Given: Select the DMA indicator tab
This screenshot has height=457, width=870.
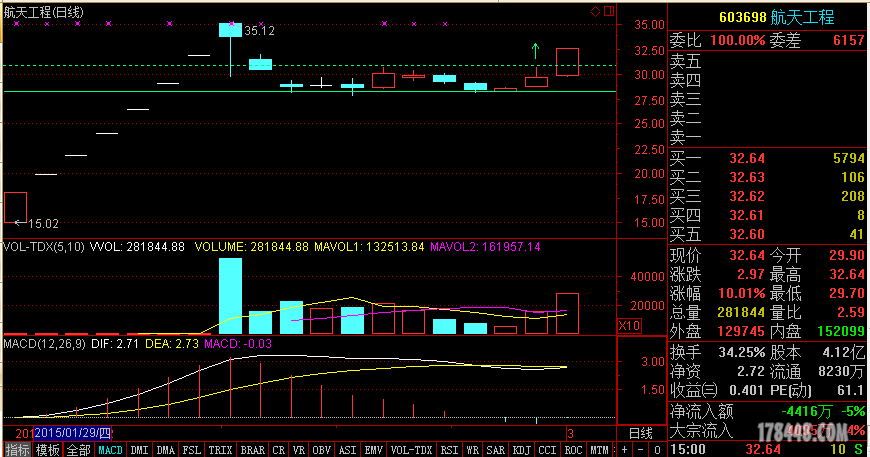Looking at the screenshot, I should [165, 450].
